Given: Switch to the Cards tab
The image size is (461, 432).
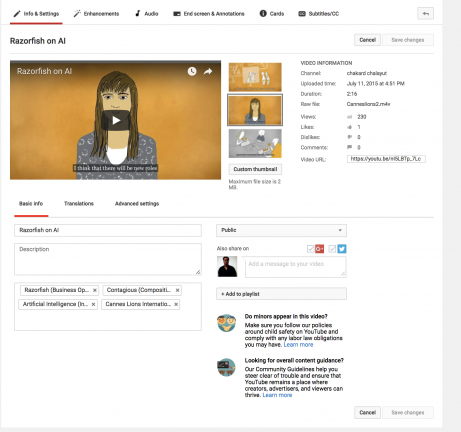Looking at the screenshot, I should pyautogui.click(x=272, y=14).
